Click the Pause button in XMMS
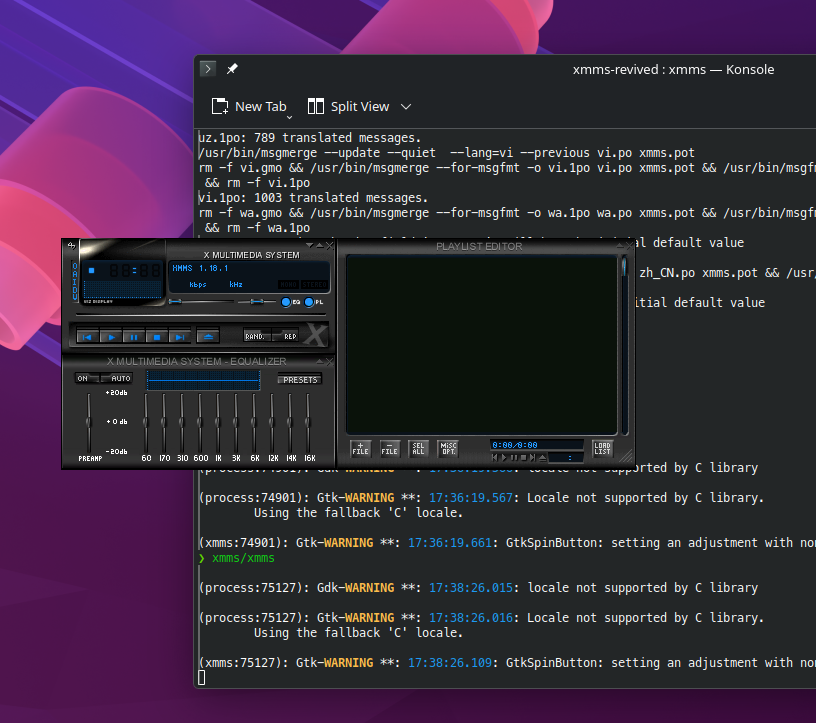The image size is (816, 723). point(134,337)
